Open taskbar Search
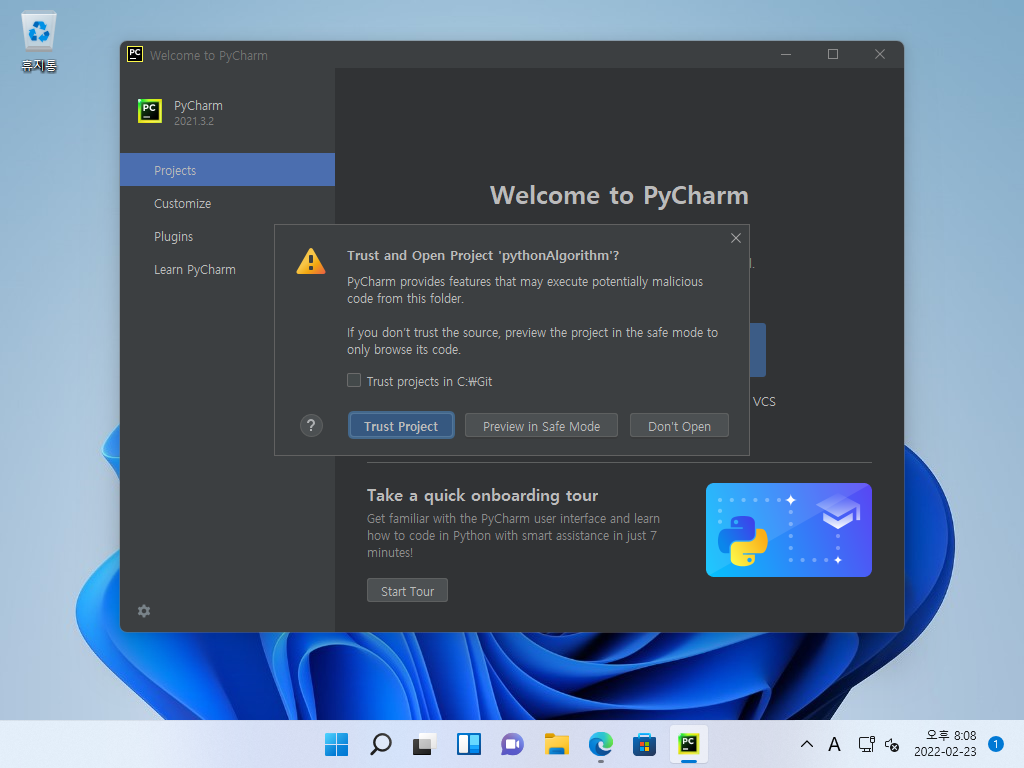Viewport: 1024px width, 768px height. pos(381,744)
